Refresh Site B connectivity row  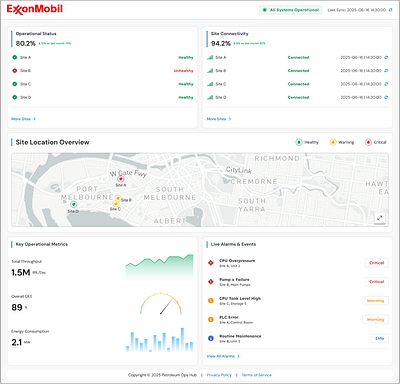pos(386,71)
